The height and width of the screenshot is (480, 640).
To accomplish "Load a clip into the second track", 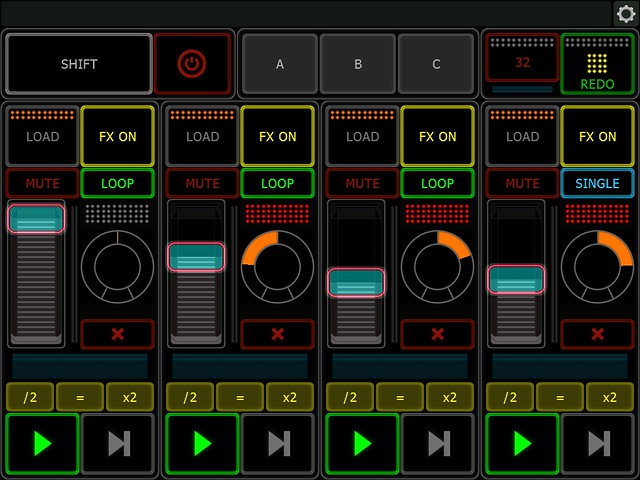I will pyautogui.click(x=202, y=136).
